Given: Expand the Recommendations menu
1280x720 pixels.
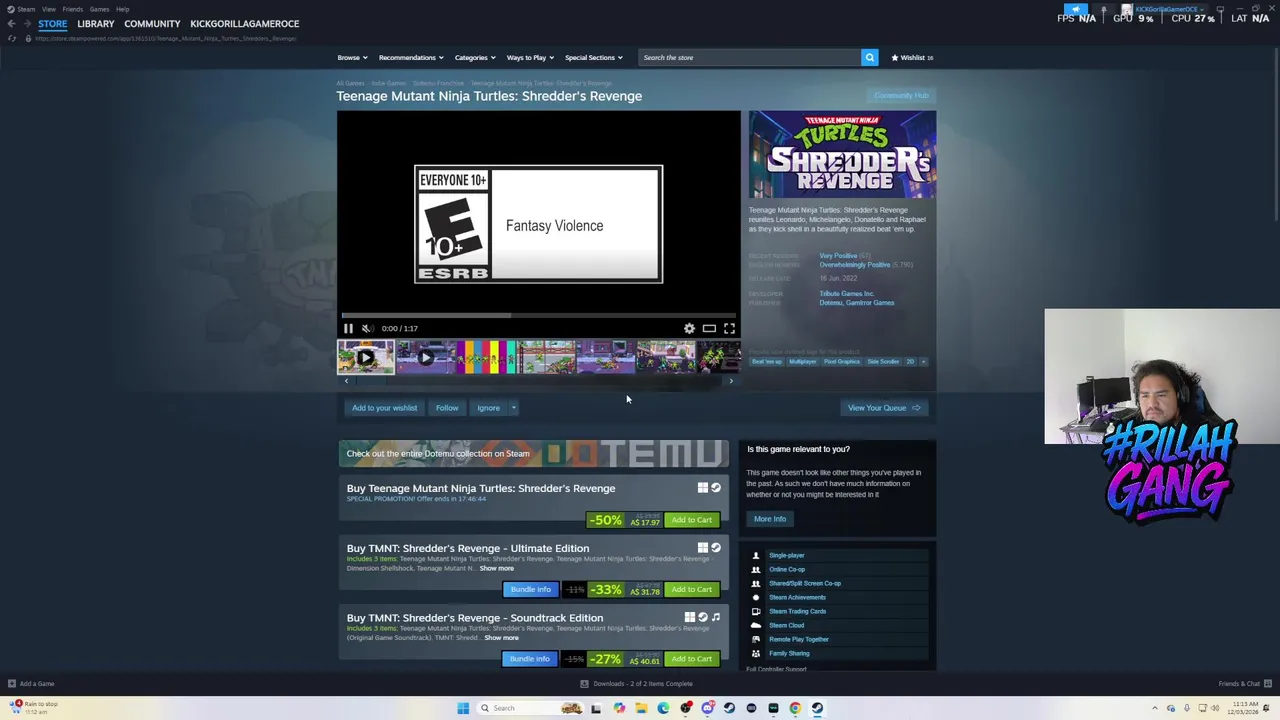Looking at the screenshot, I should tap(410, 57).
